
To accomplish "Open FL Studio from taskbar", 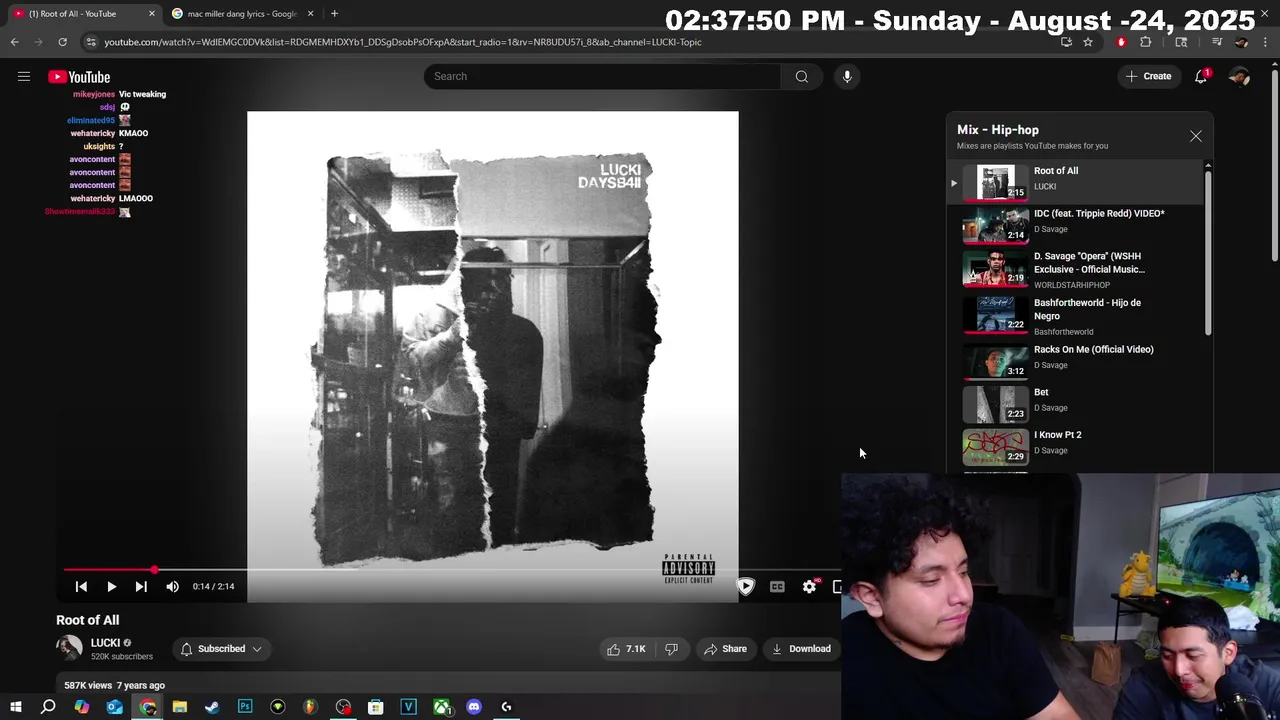I will (x=310, y=707).
